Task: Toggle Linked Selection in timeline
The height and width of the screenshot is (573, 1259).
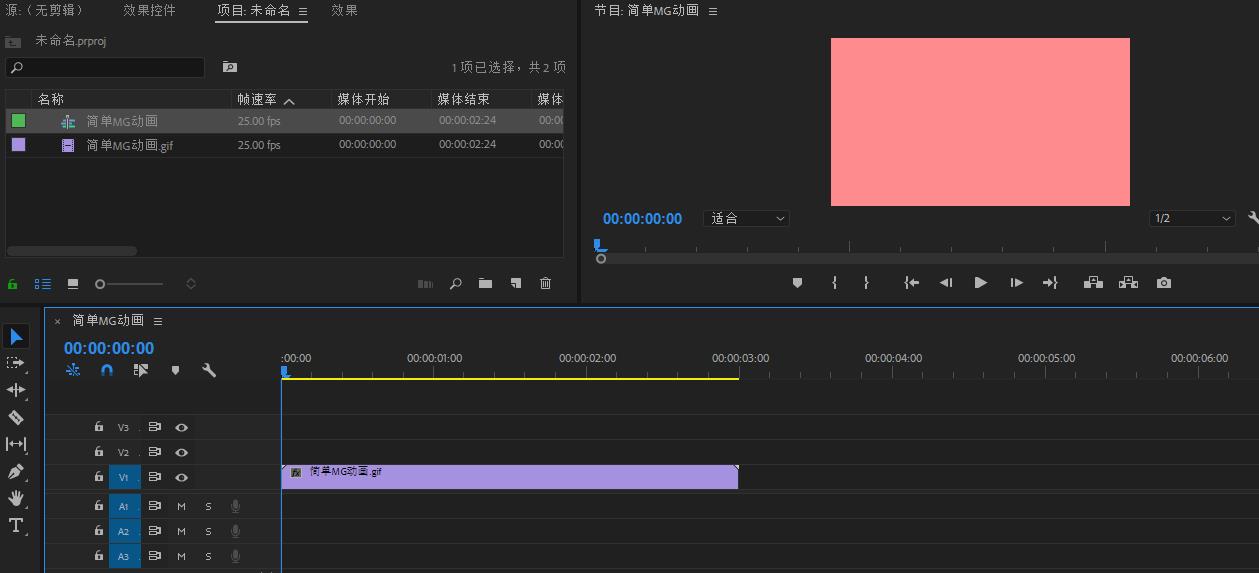Action: pyautogui.click(x=140, y=370)
